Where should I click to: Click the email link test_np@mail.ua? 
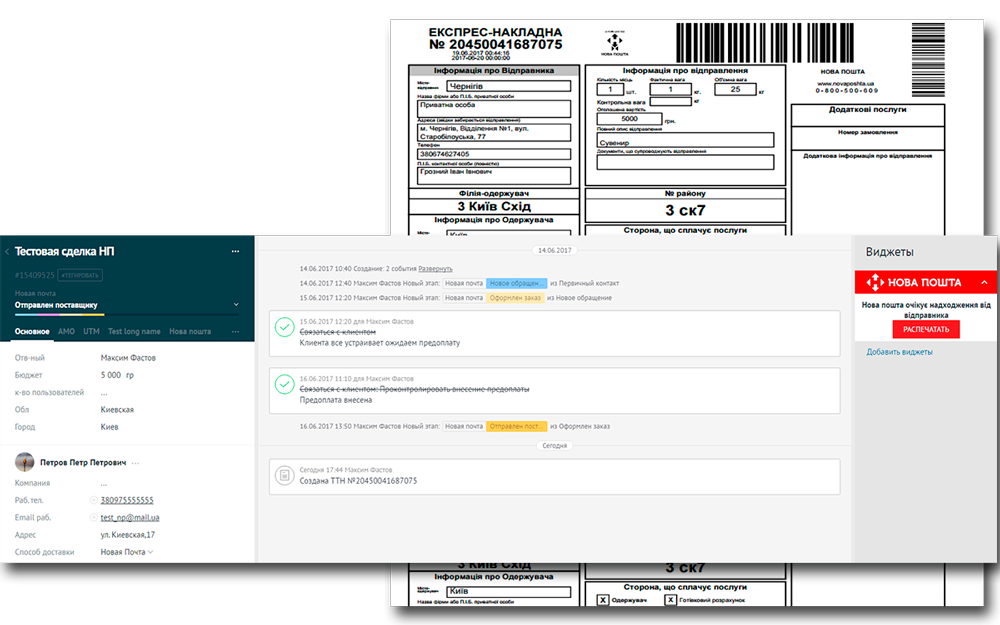[x=130, y=517]
